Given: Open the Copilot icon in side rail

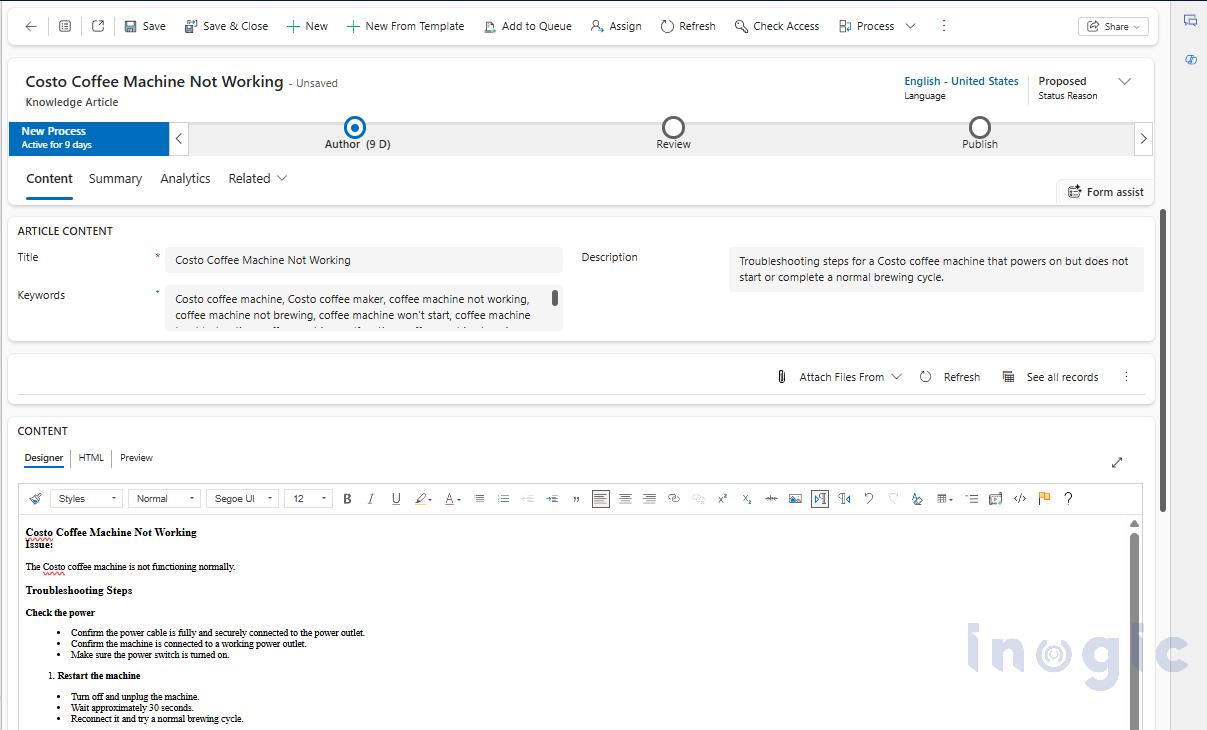Looking at the screenshot, I should (1190, 60).
